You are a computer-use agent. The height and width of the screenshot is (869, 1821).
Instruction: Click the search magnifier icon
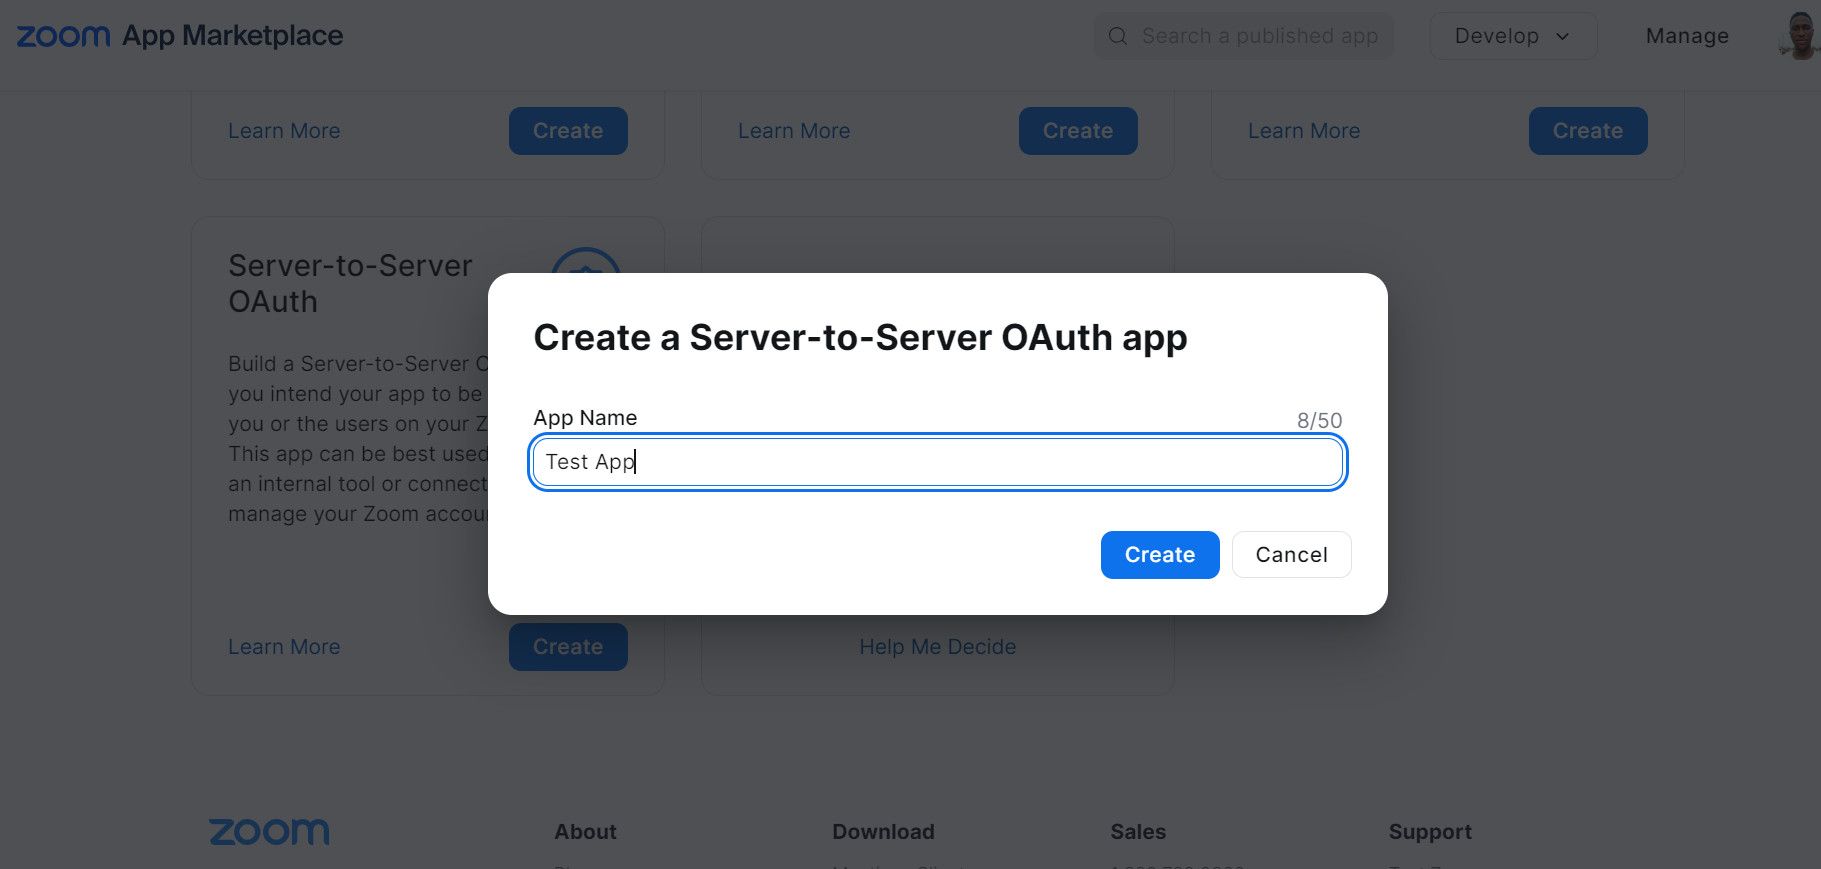coord(1118,36)
